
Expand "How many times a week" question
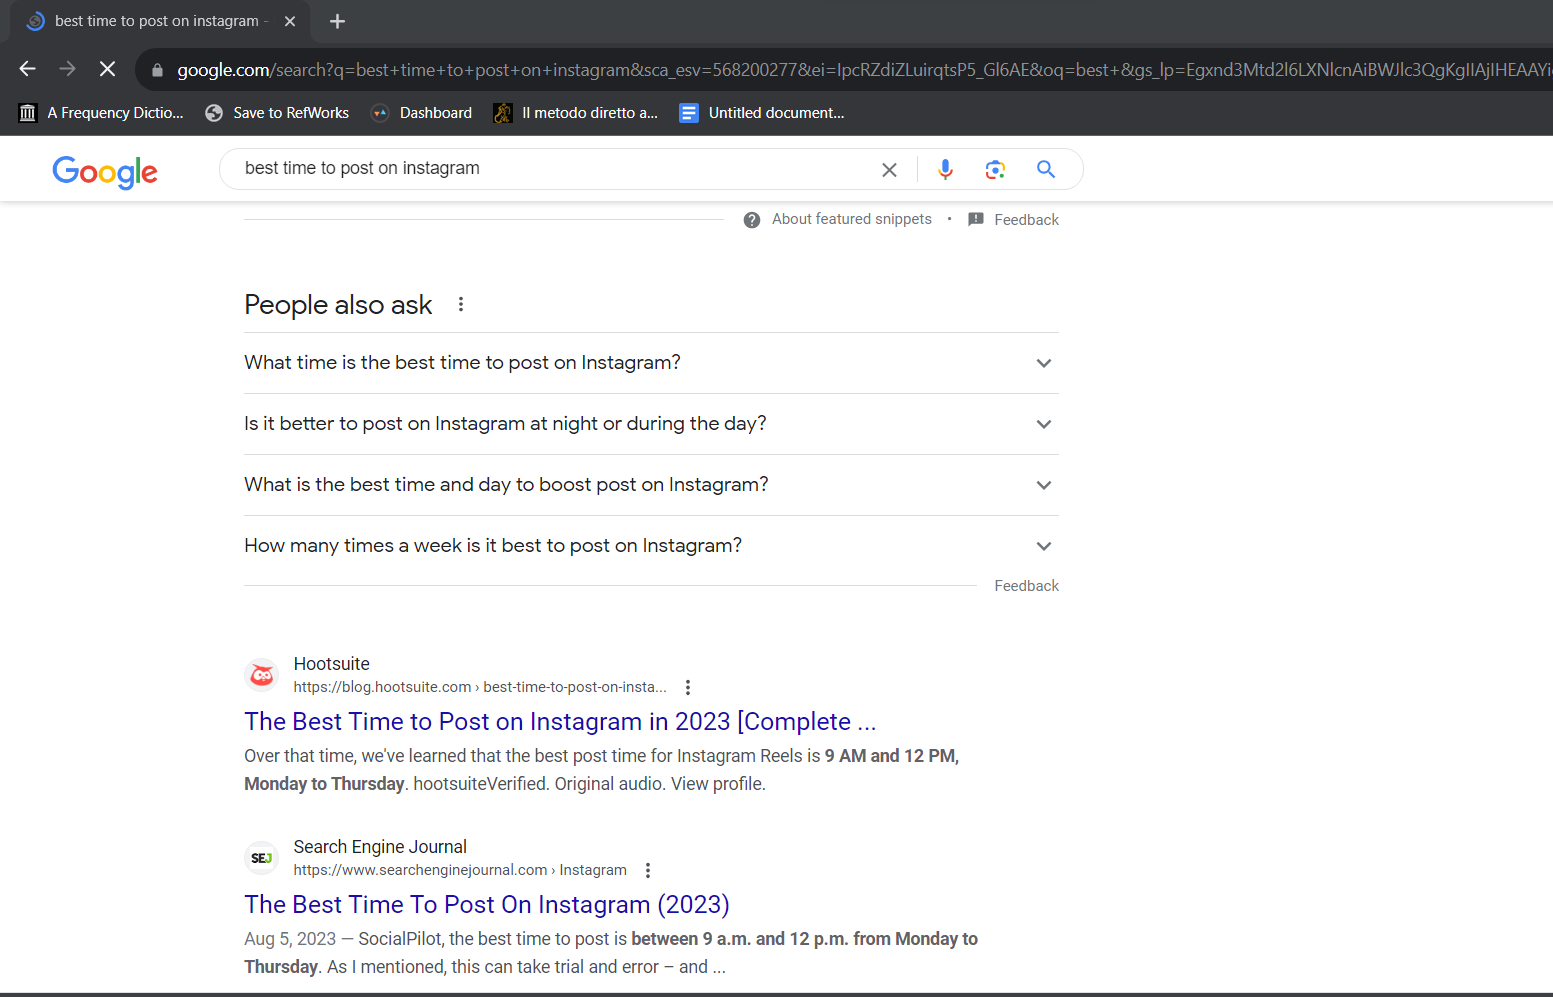[651, 546]
